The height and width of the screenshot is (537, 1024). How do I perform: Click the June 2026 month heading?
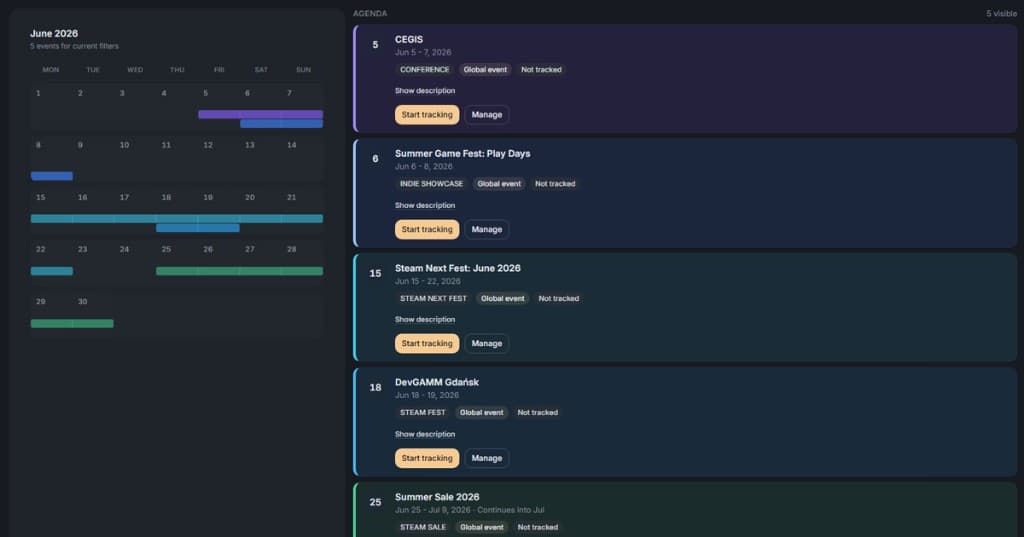pos(54,33)
